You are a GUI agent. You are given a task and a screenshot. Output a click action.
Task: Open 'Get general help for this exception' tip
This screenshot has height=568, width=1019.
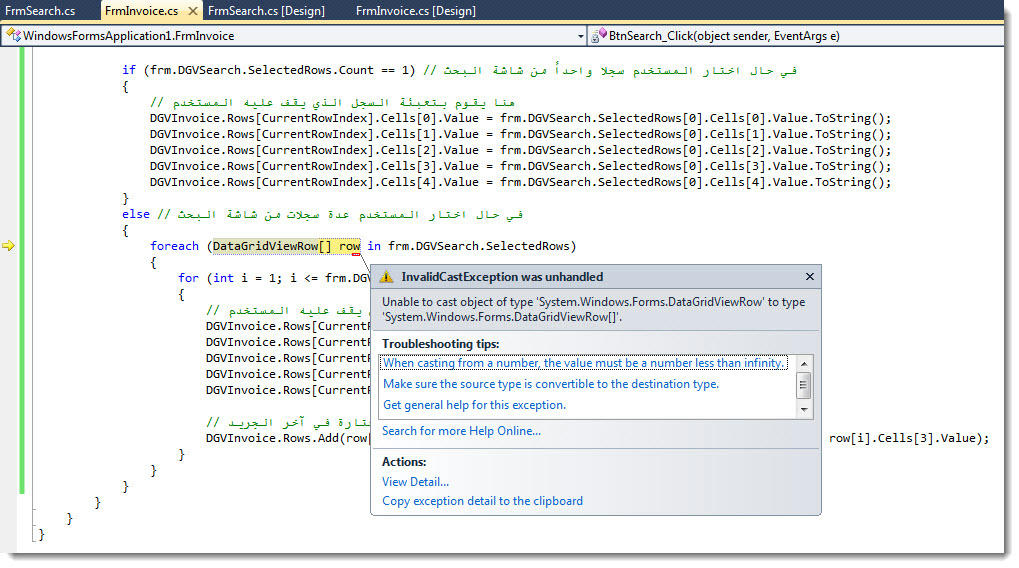click(474, 405)
